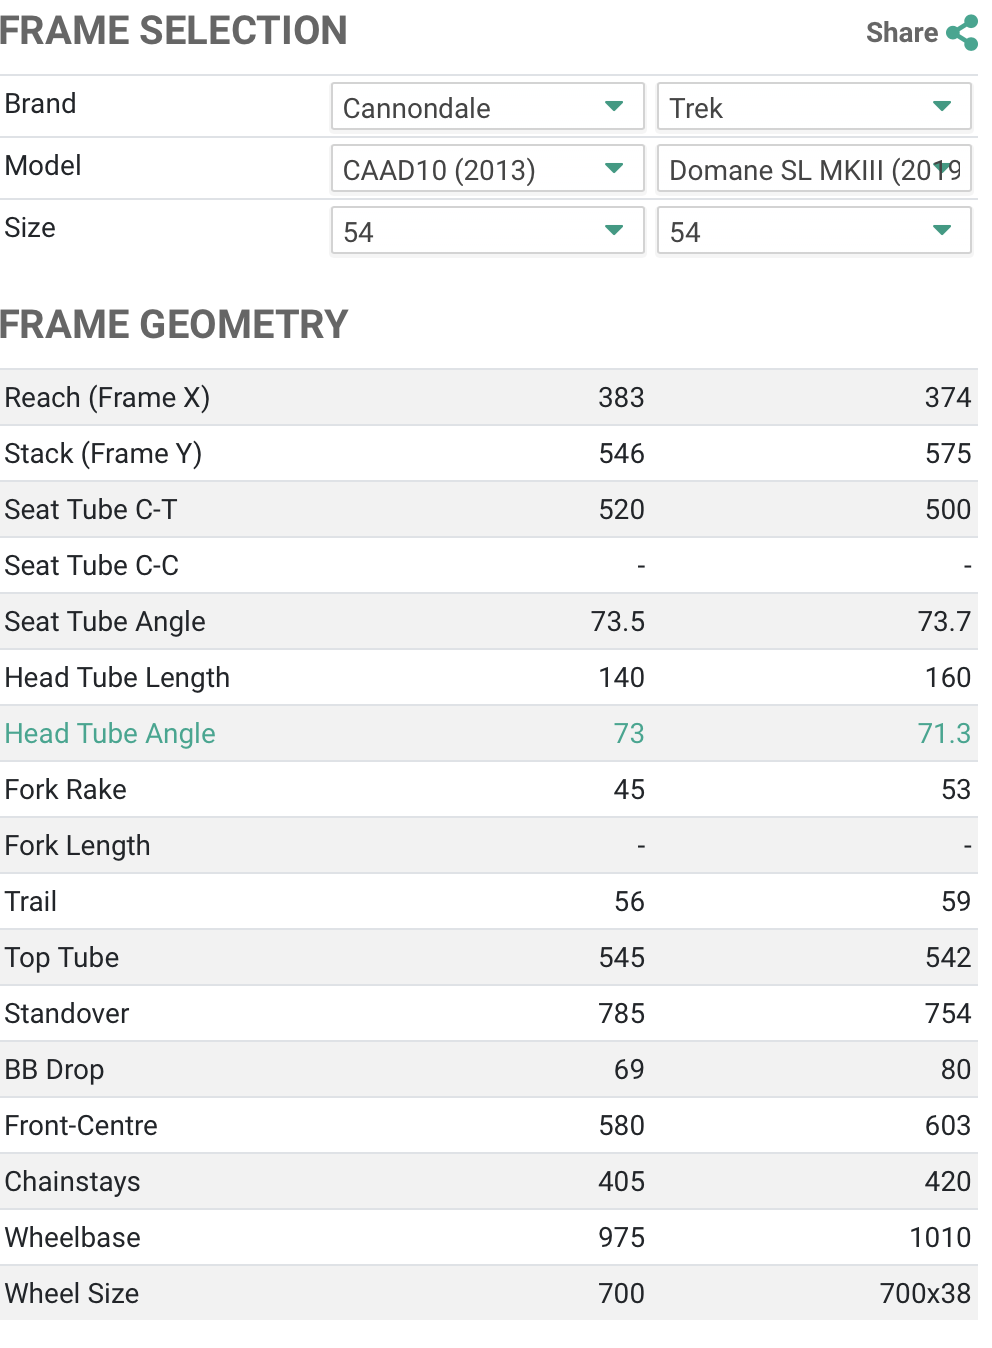Select the Top Tube row label
992x1348 pixels.
pyautogui.click(x=62, y=958)
